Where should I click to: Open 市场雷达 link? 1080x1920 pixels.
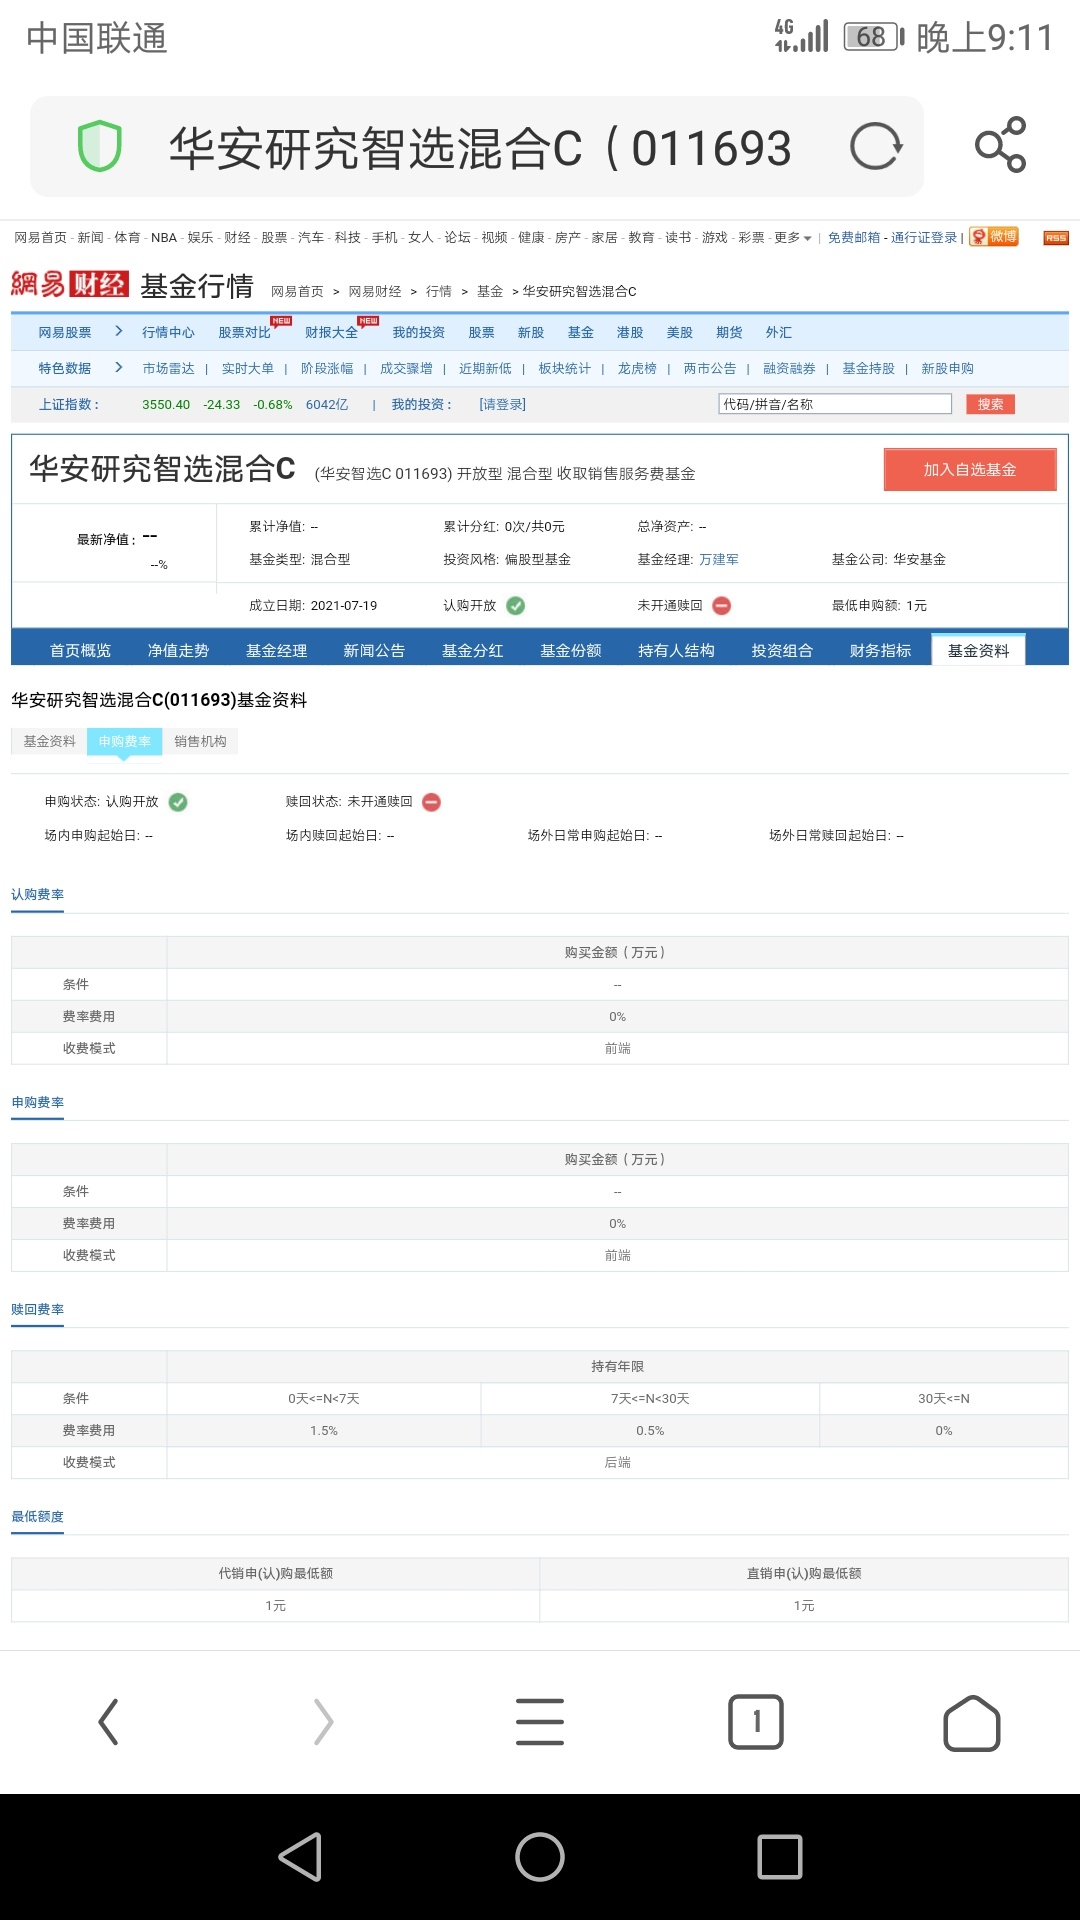[168, 368]
